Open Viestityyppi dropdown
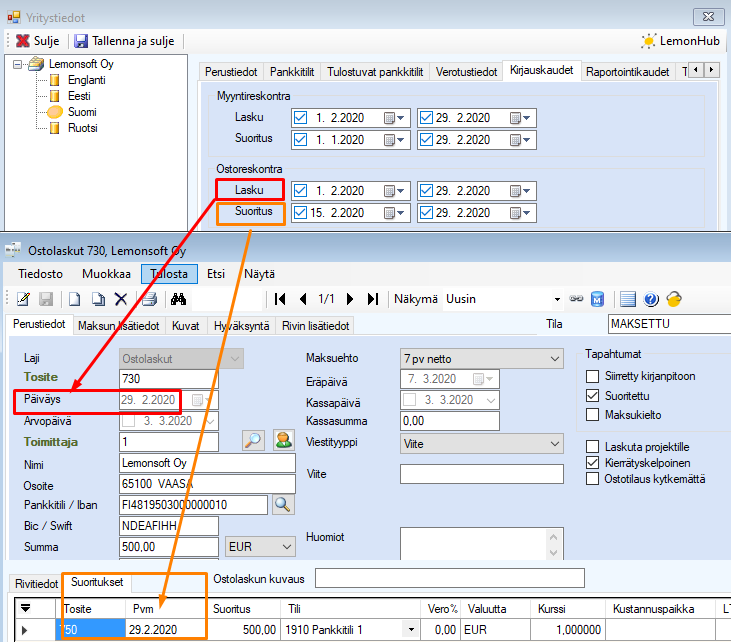This screenshot has width=731, height=642. pos(555,444)
